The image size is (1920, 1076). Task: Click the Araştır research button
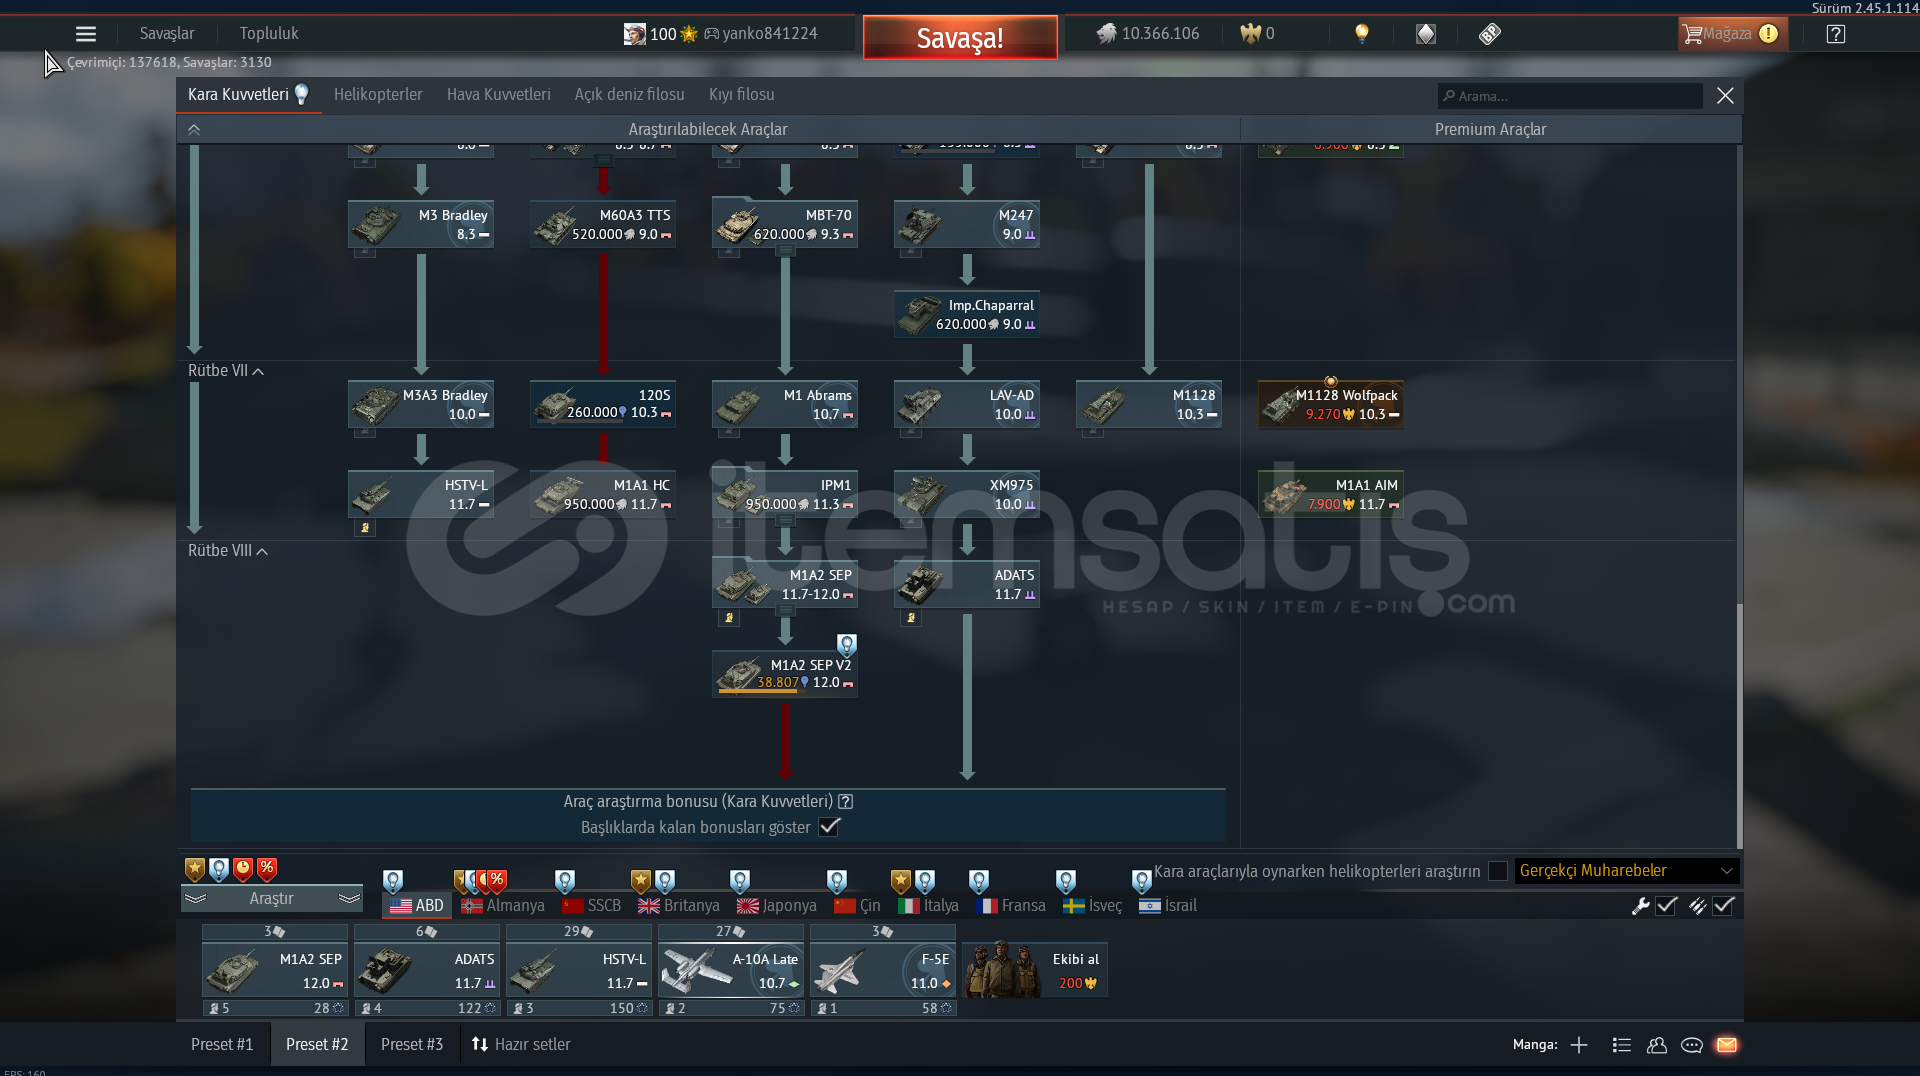271,899
